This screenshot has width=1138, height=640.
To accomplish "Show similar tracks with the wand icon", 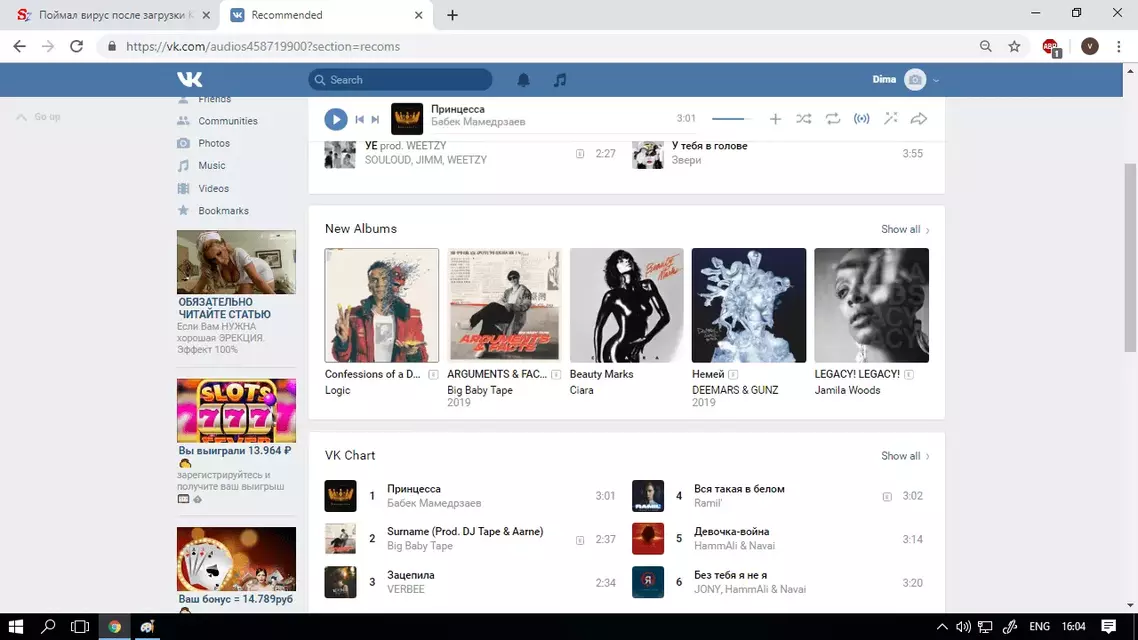I will (891, 118).
